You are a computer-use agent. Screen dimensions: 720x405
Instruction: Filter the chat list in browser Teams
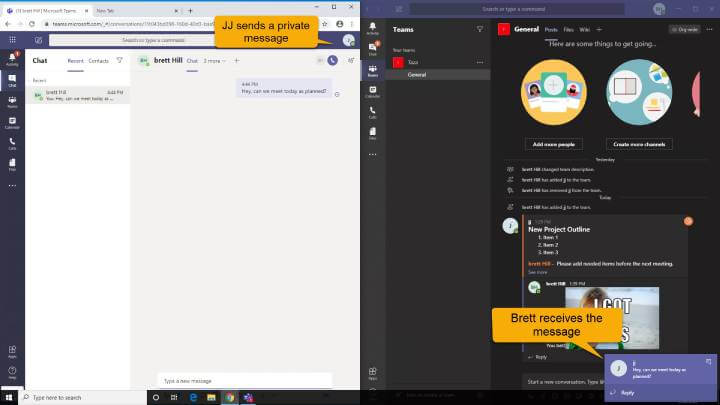(x=119, y=60)
